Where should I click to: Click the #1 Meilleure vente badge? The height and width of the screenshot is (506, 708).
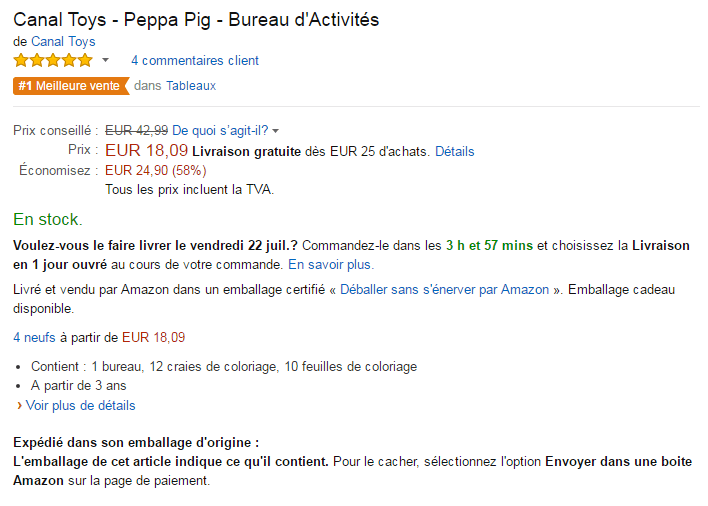pyautogui.click(x=70, y=86)
